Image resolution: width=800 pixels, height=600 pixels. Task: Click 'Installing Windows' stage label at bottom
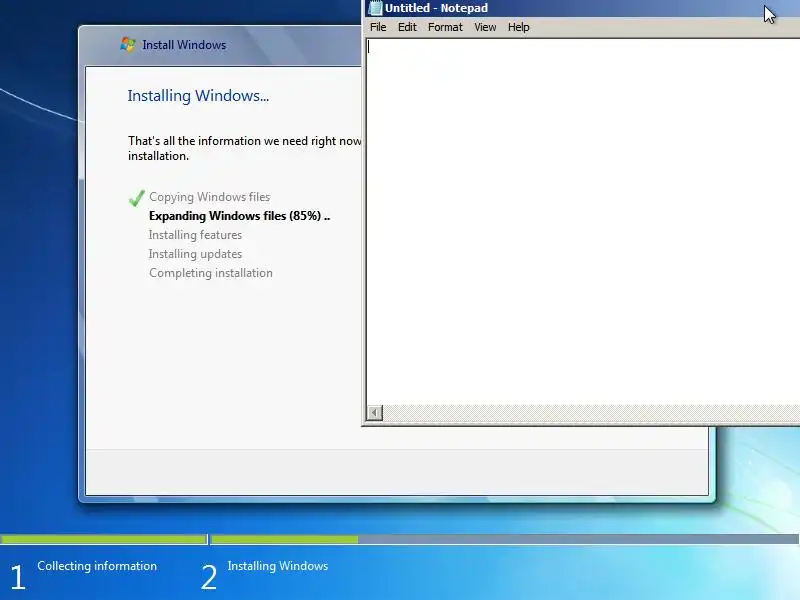pyautogui.click(x=278, y=566)
